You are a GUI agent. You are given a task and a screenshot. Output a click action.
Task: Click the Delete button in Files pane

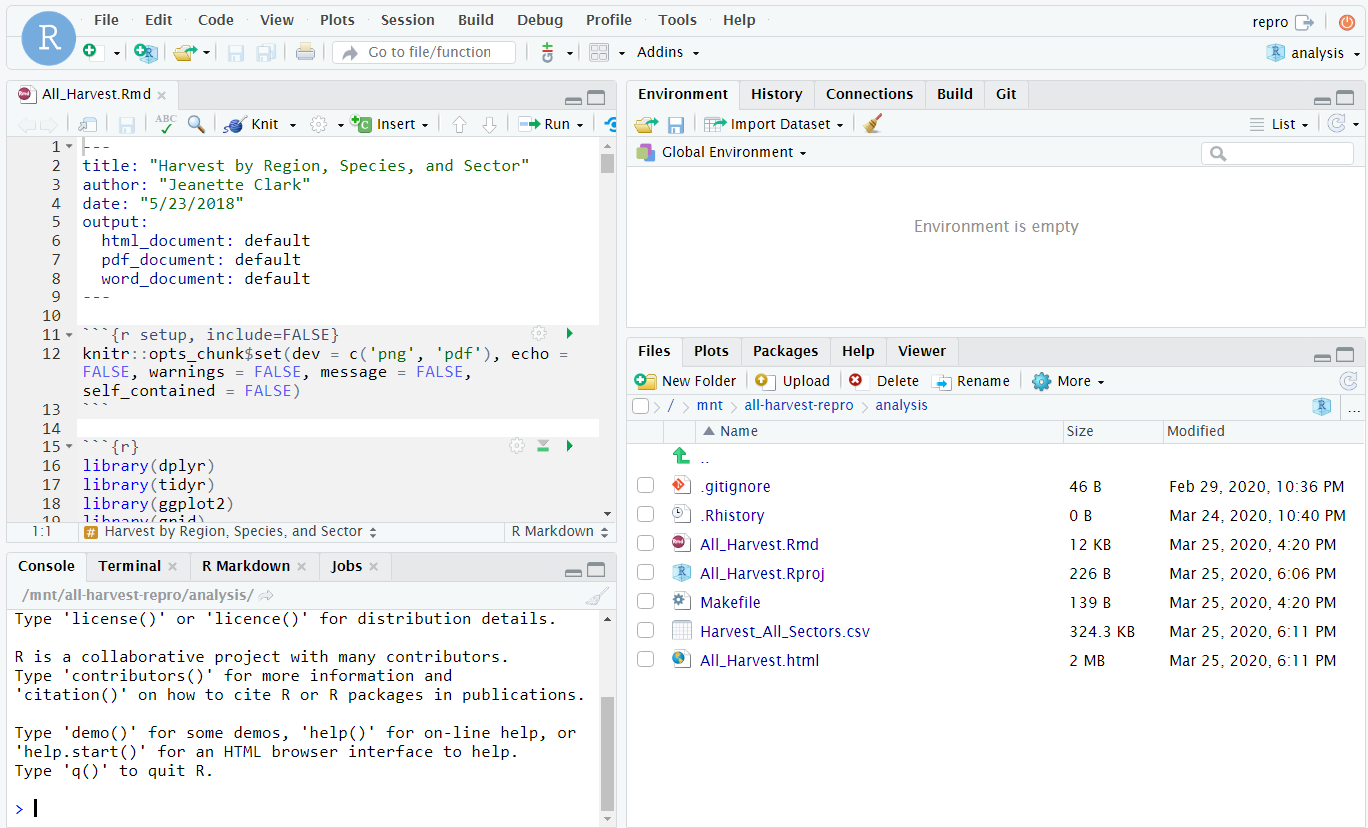(x=884, y=381)
